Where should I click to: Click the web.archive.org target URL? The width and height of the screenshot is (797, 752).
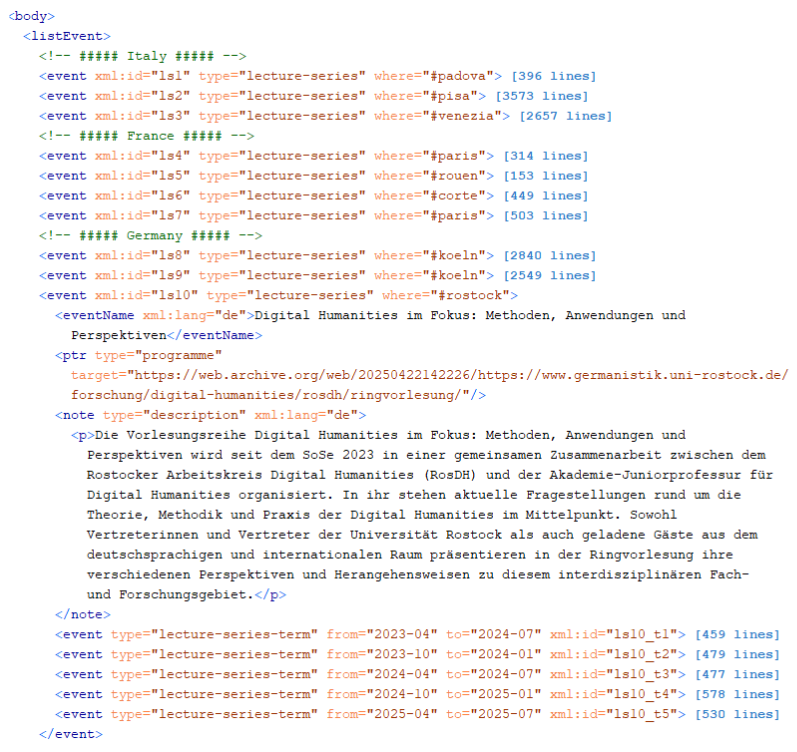point(430,375)
